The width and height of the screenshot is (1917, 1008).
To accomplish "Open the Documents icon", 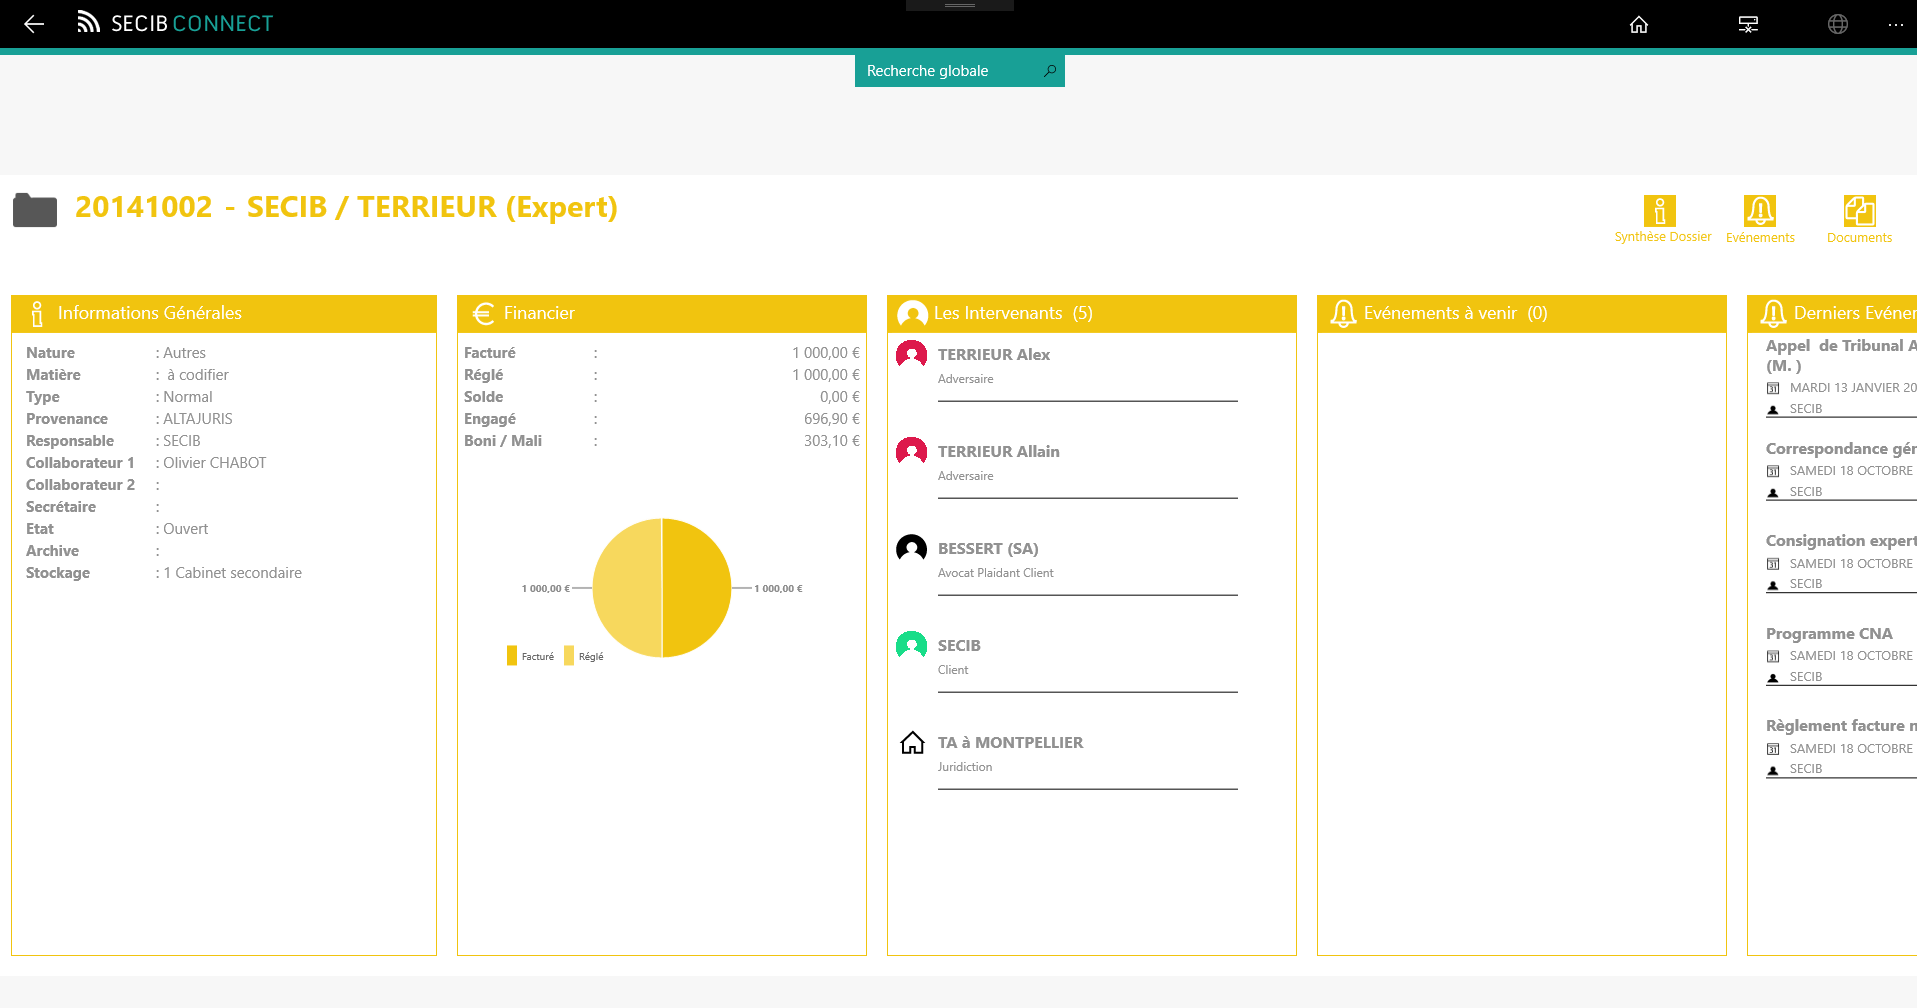I will pyautogui.click(x=1860, y=211).
